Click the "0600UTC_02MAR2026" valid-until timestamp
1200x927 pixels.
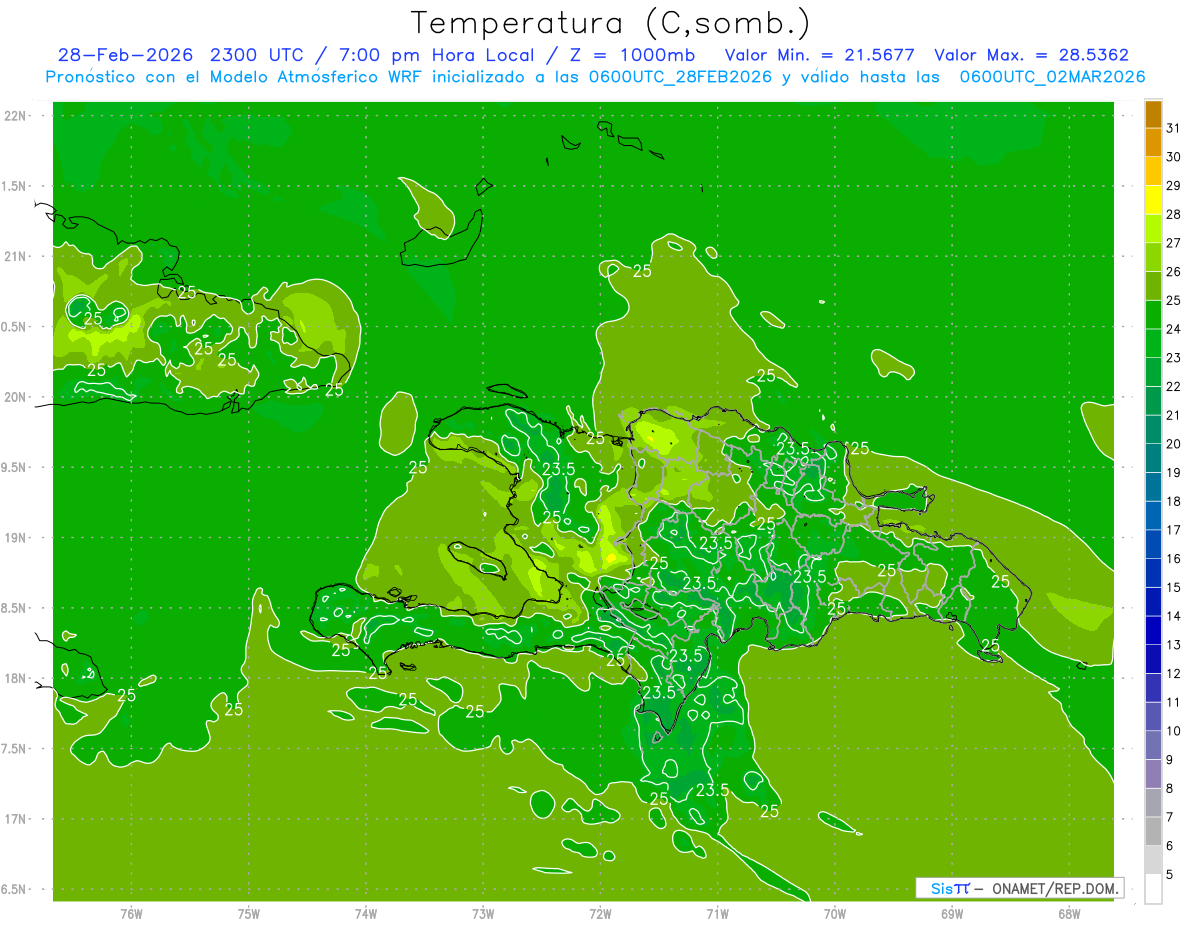point(1052,77)
